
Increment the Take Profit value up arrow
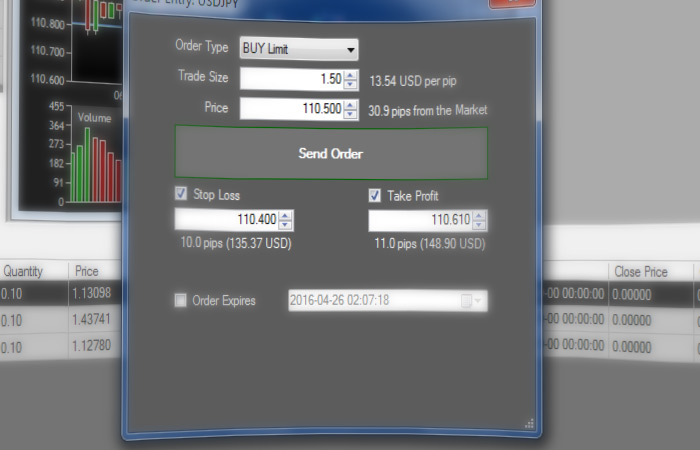tap(480, 215)
